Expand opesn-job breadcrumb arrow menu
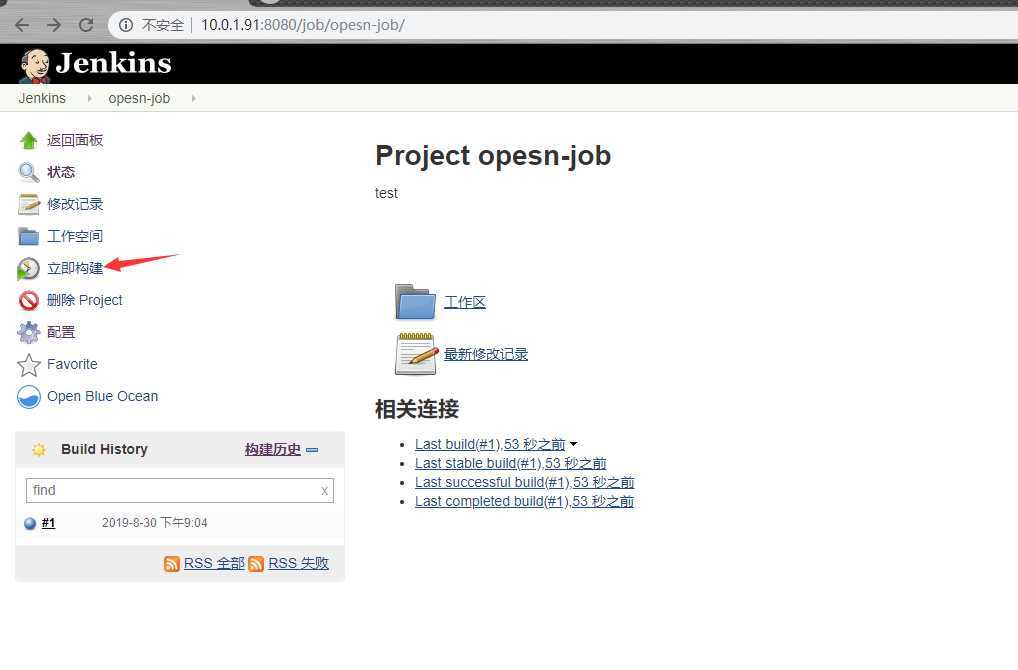This screenshot has height=670, width=1018. pos(193,99)
